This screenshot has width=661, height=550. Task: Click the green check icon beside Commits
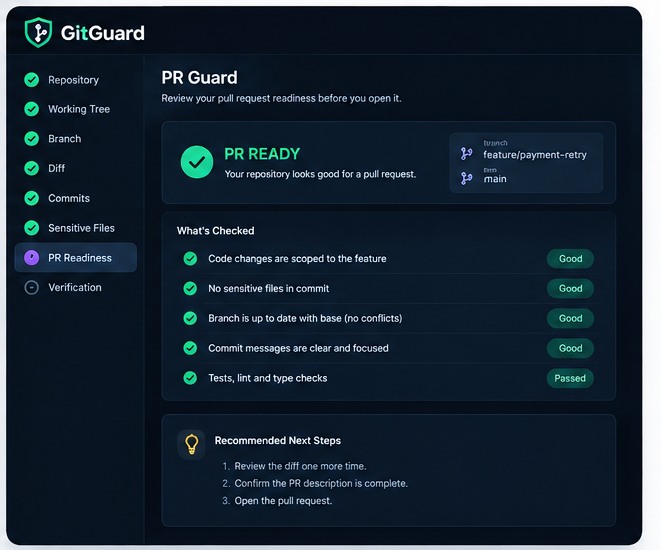click(32, 198)
